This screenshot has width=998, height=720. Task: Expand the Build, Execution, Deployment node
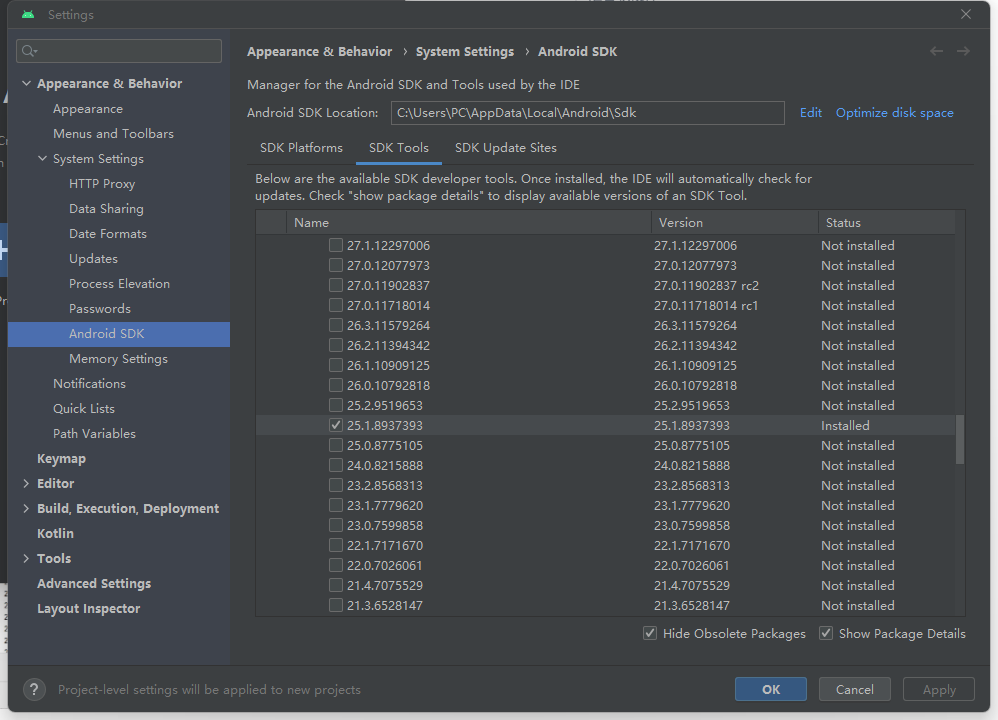coord(26,509)
